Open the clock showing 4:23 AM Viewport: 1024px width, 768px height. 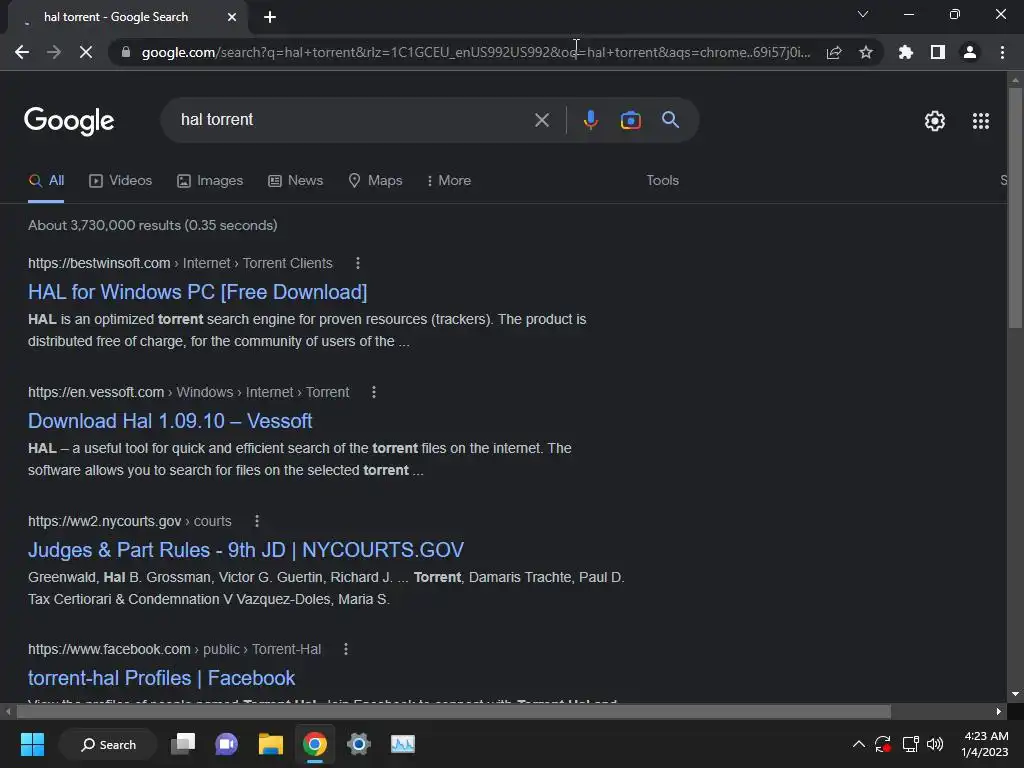985,744
